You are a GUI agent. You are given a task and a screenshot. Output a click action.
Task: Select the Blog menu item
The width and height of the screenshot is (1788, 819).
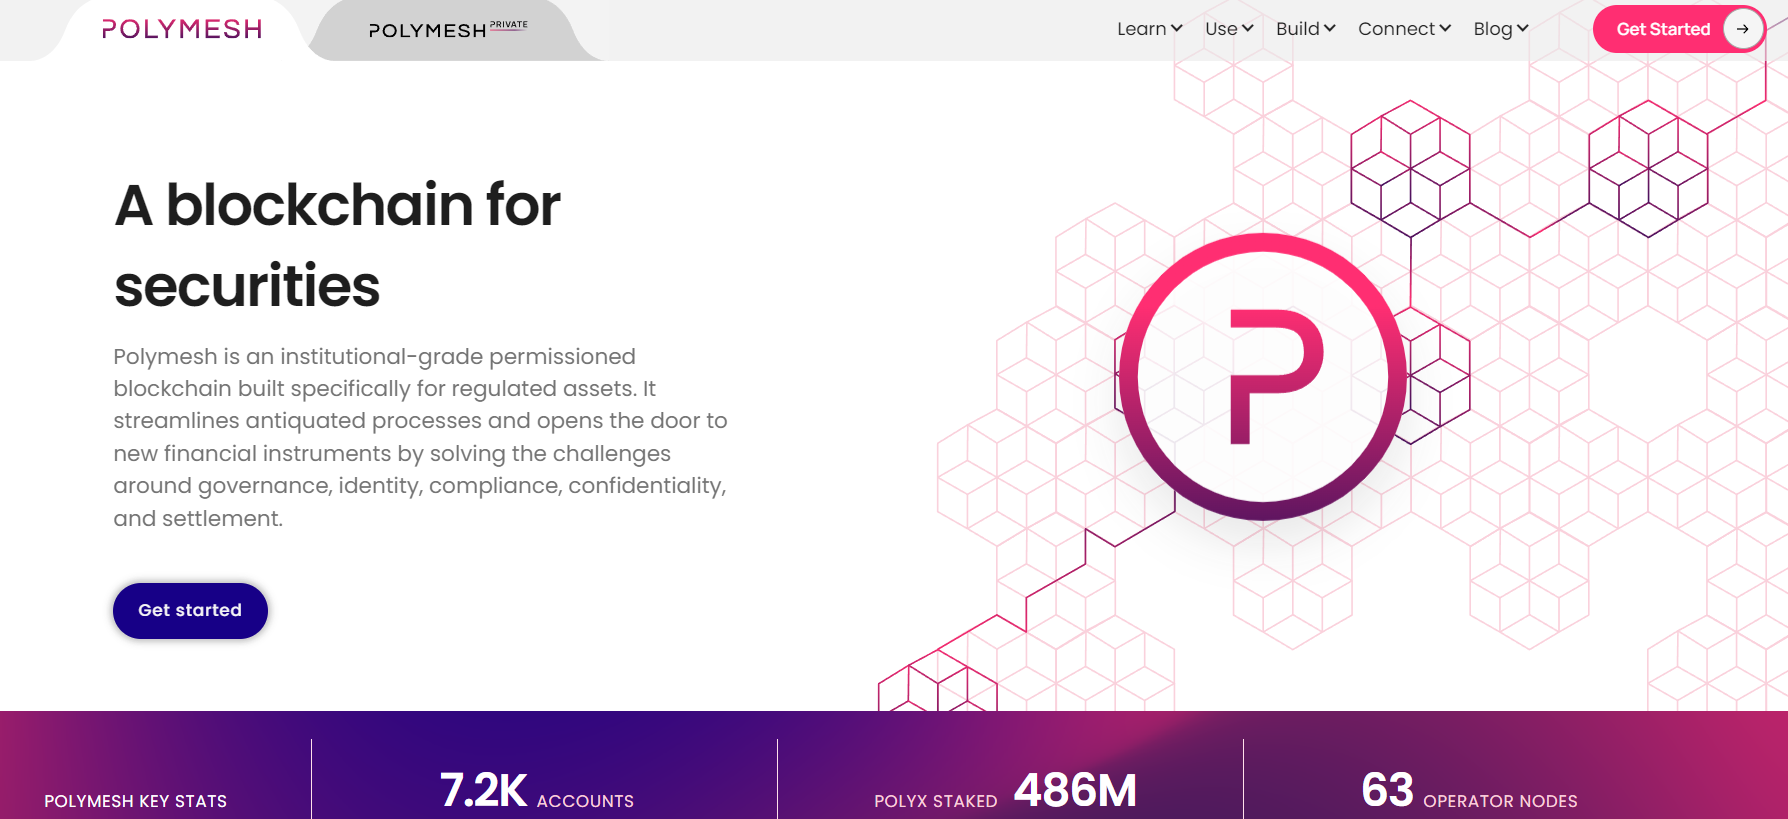point(1500,29)
